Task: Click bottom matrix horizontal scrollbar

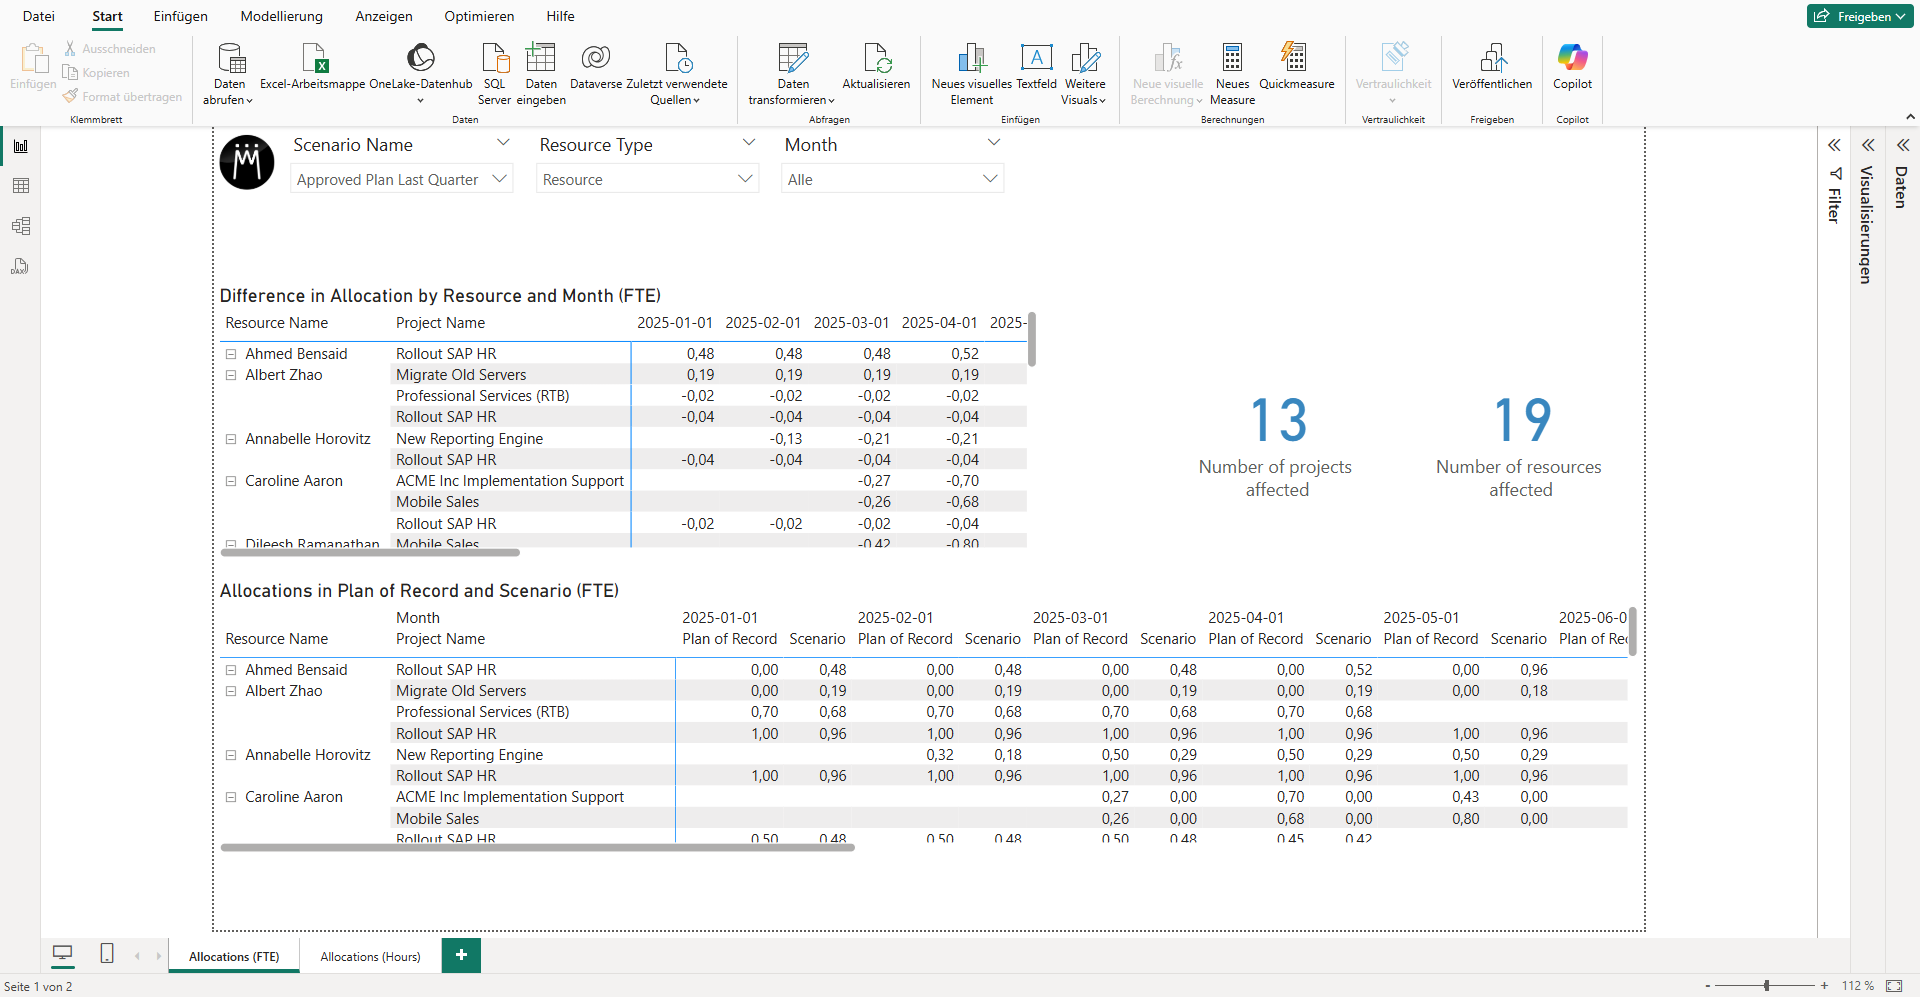Action: (538, 847)
